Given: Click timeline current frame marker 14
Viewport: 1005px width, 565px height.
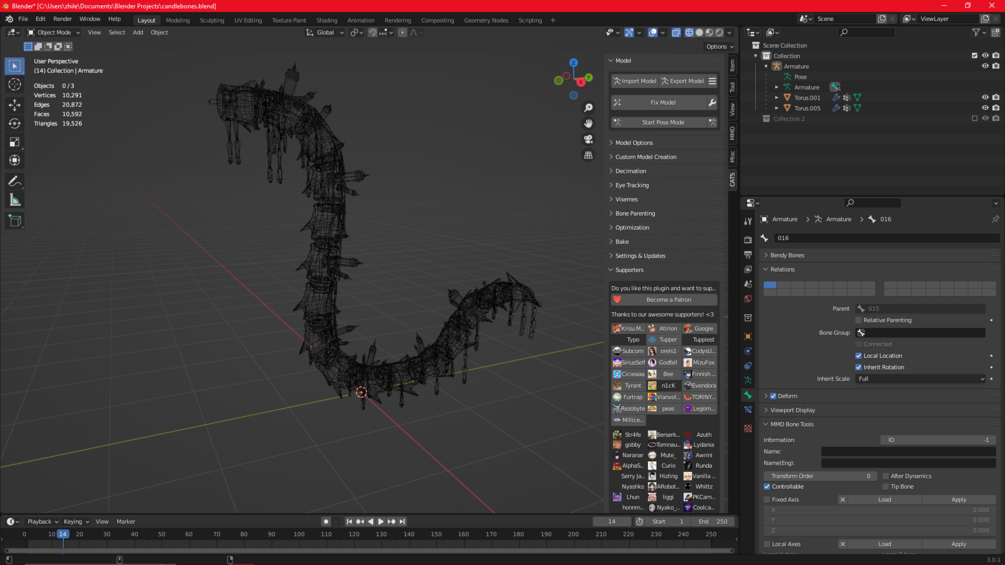Looking at the screenshot, I should pos(62,534).
